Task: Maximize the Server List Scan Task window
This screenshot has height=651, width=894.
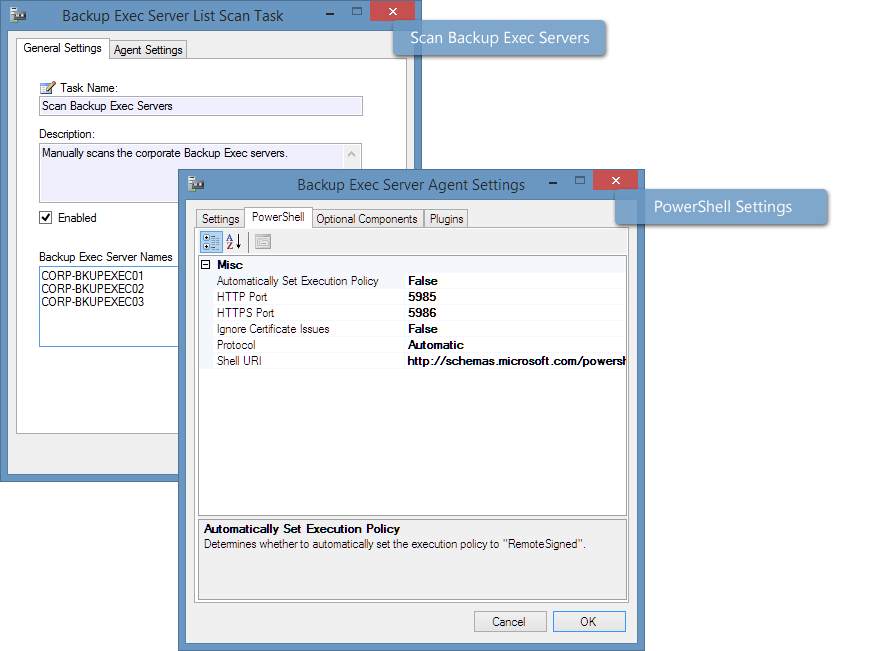Action: pyautogui.click(x=356, y=11)
